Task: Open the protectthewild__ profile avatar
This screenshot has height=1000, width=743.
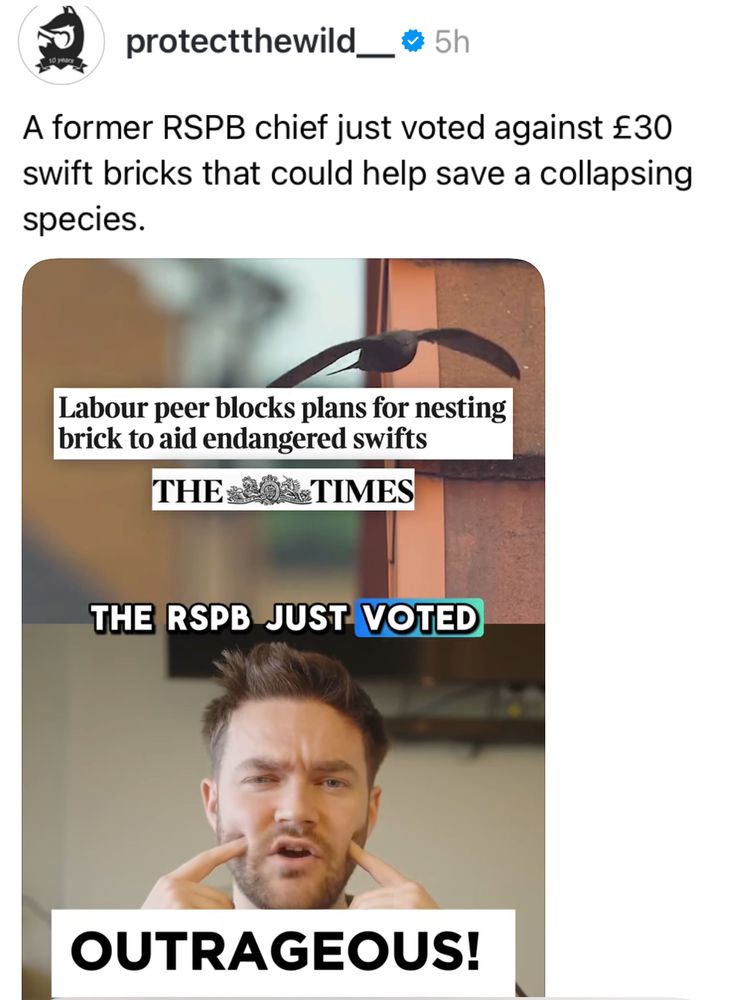Action: [62, 43]
